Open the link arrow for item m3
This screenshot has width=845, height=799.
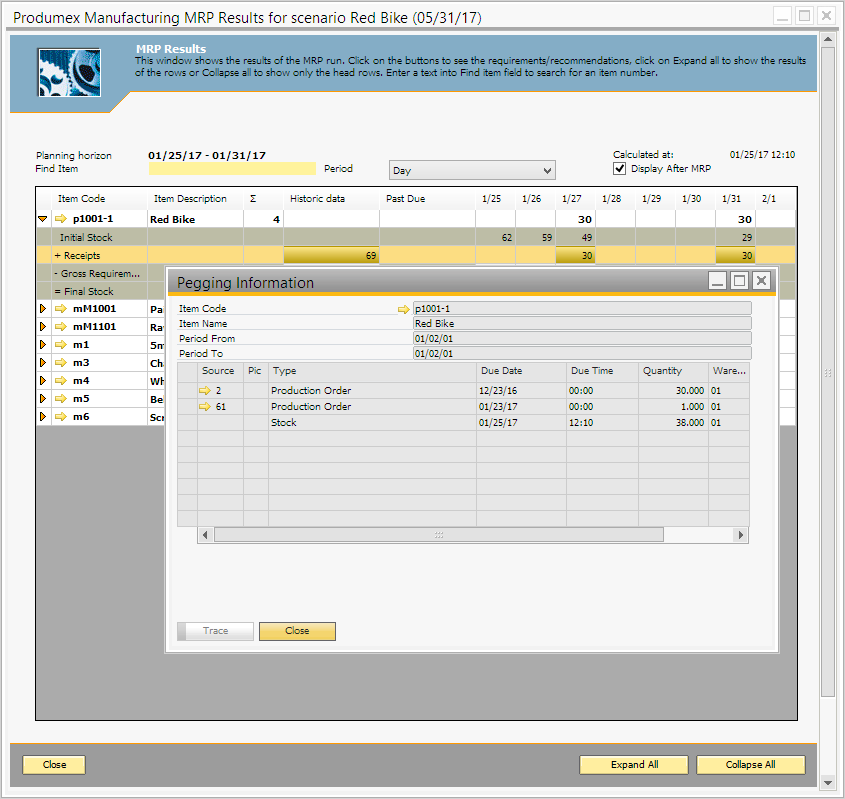[61, 363]
